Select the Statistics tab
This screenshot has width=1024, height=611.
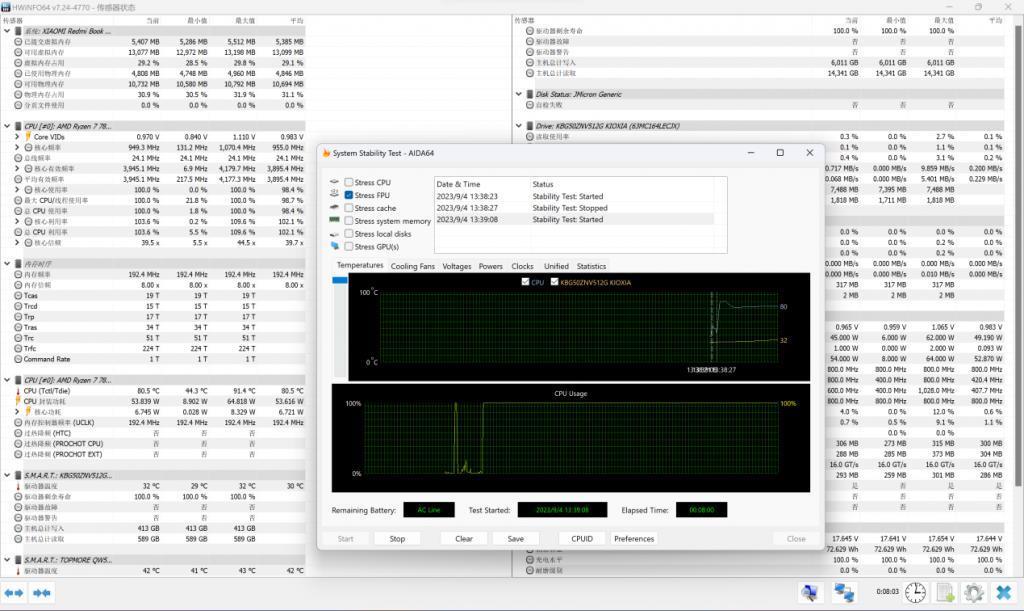click(591, 266)
